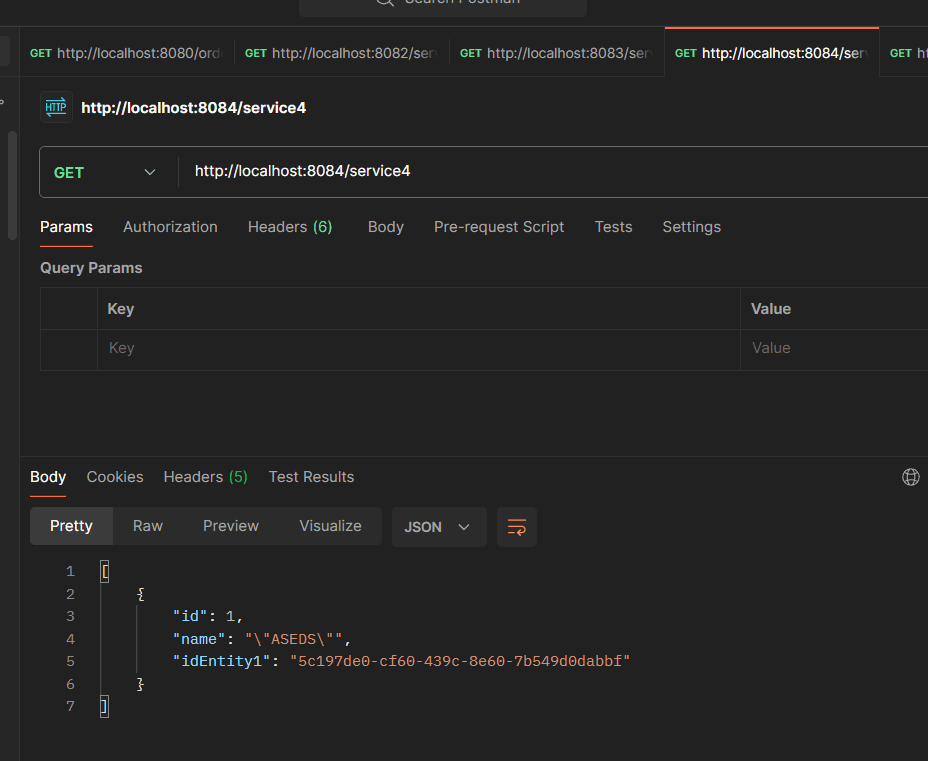Click the HTTP request icon beside the title

pos(56,107)
